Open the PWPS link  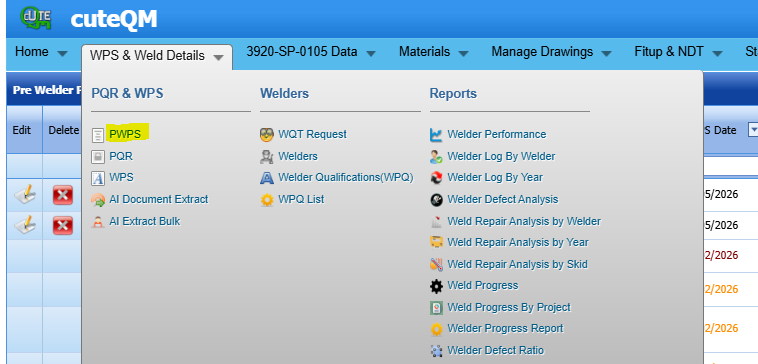tap(125, 134)
